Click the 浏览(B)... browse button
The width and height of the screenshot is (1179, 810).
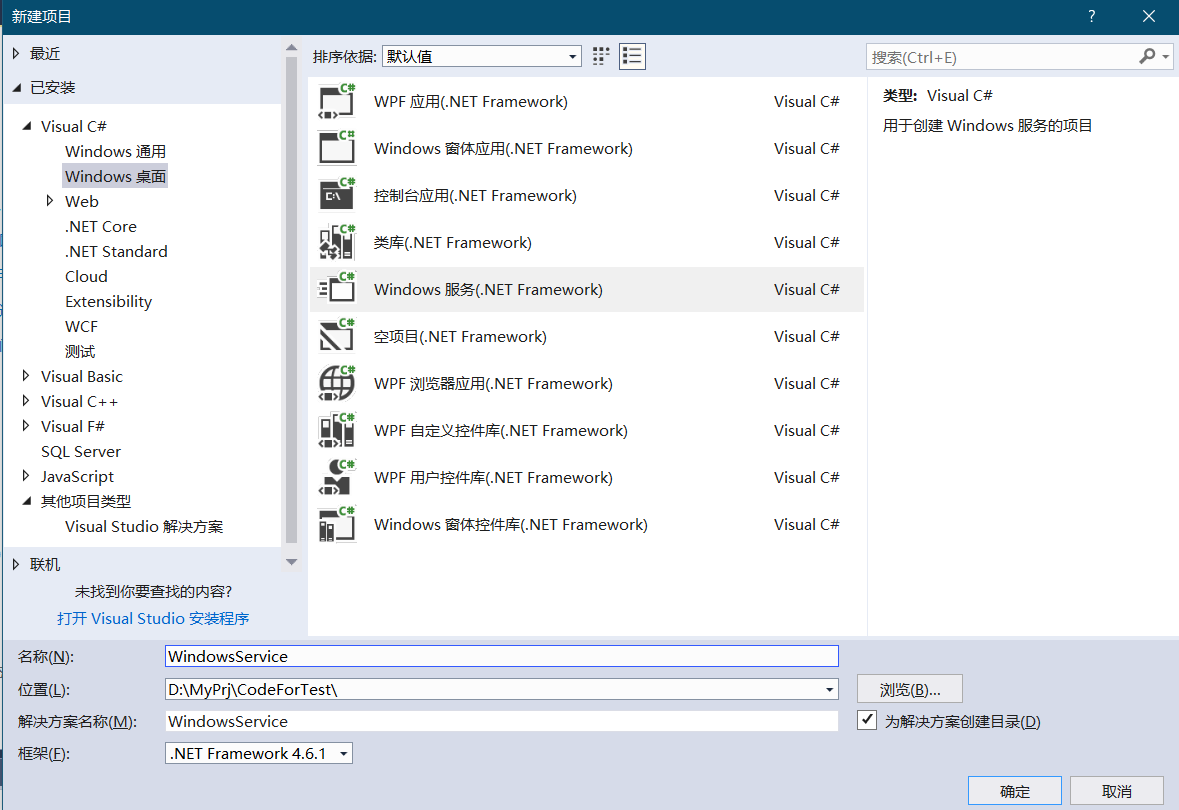pos(910,690)
